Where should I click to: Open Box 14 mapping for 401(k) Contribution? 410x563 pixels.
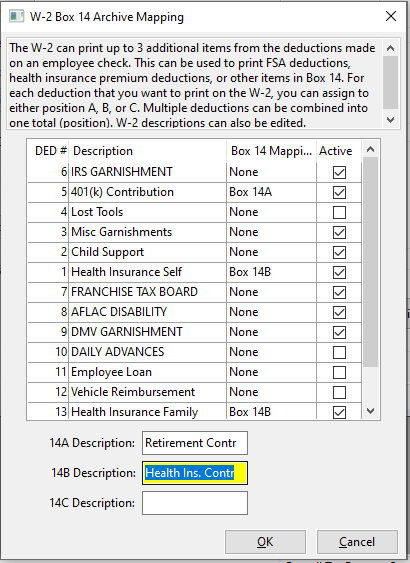coord(271,192)
